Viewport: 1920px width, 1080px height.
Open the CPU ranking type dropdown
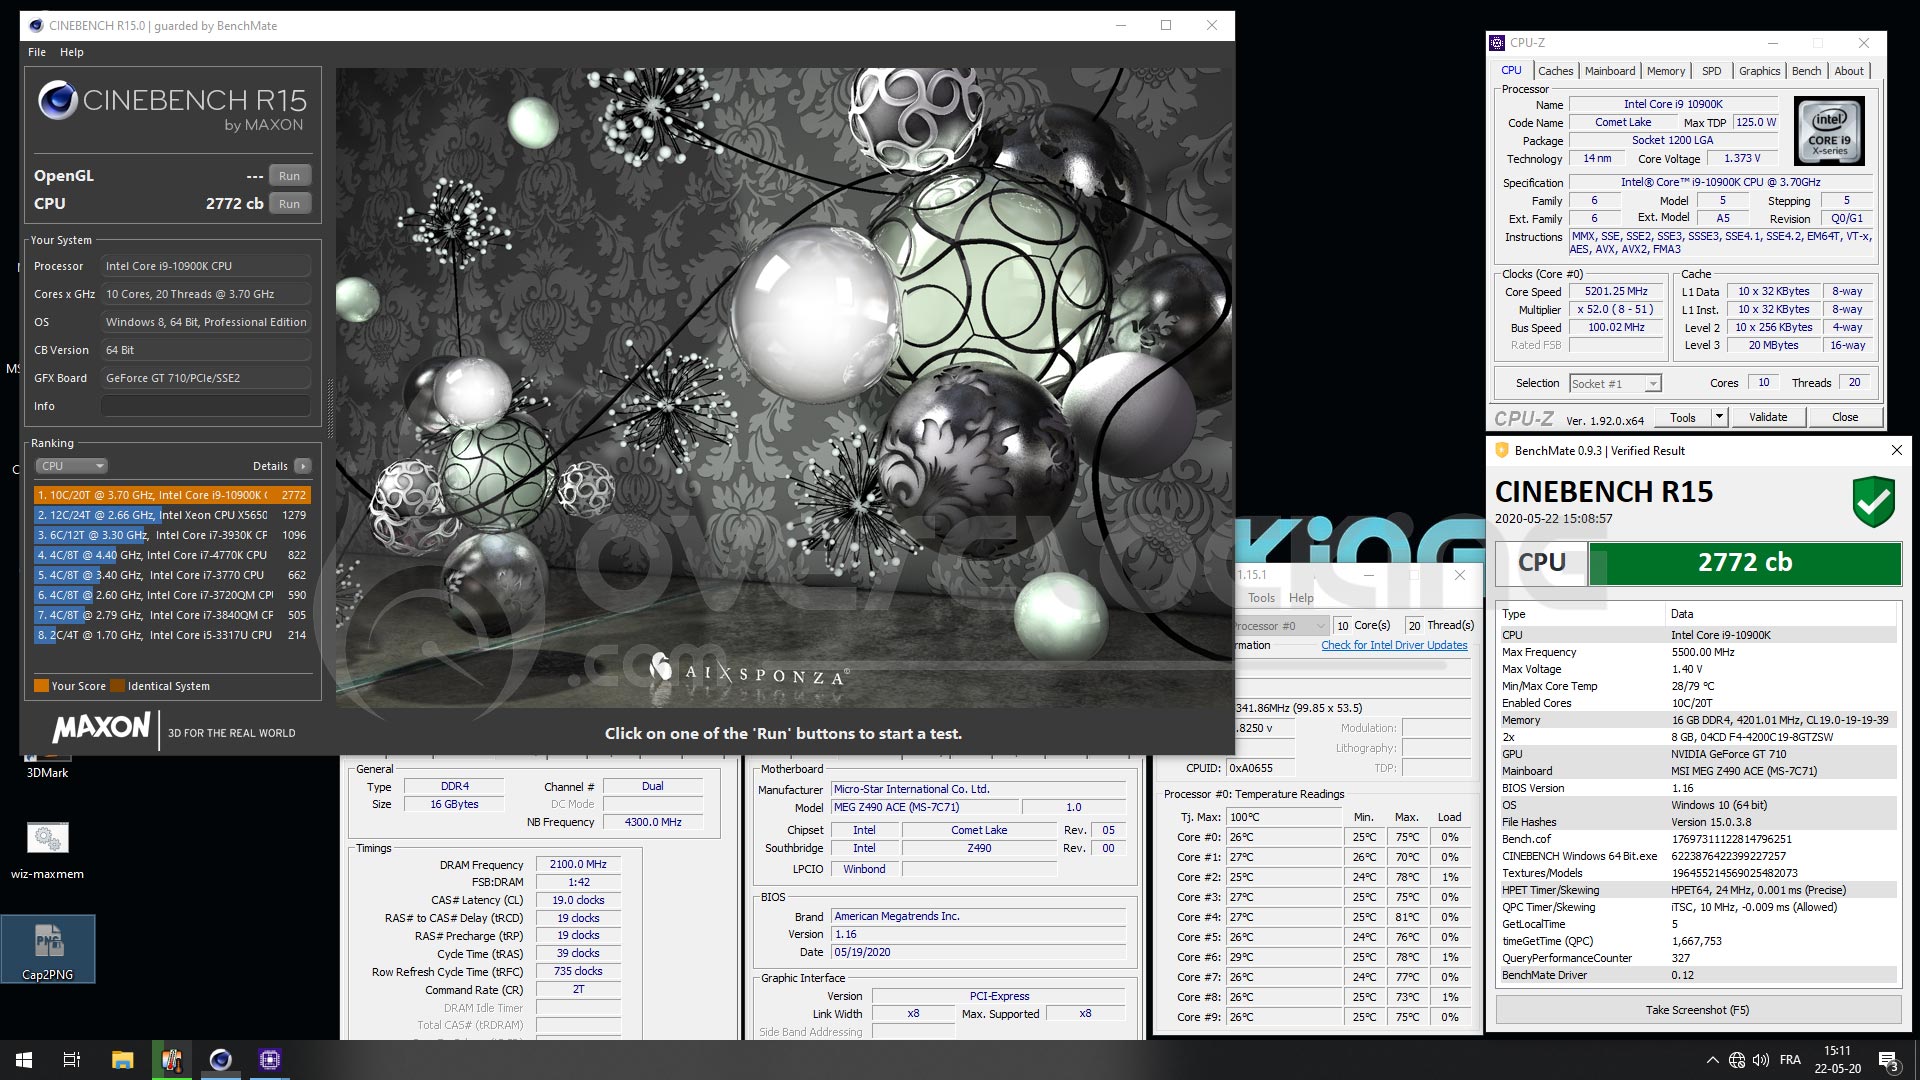(71, 466)
